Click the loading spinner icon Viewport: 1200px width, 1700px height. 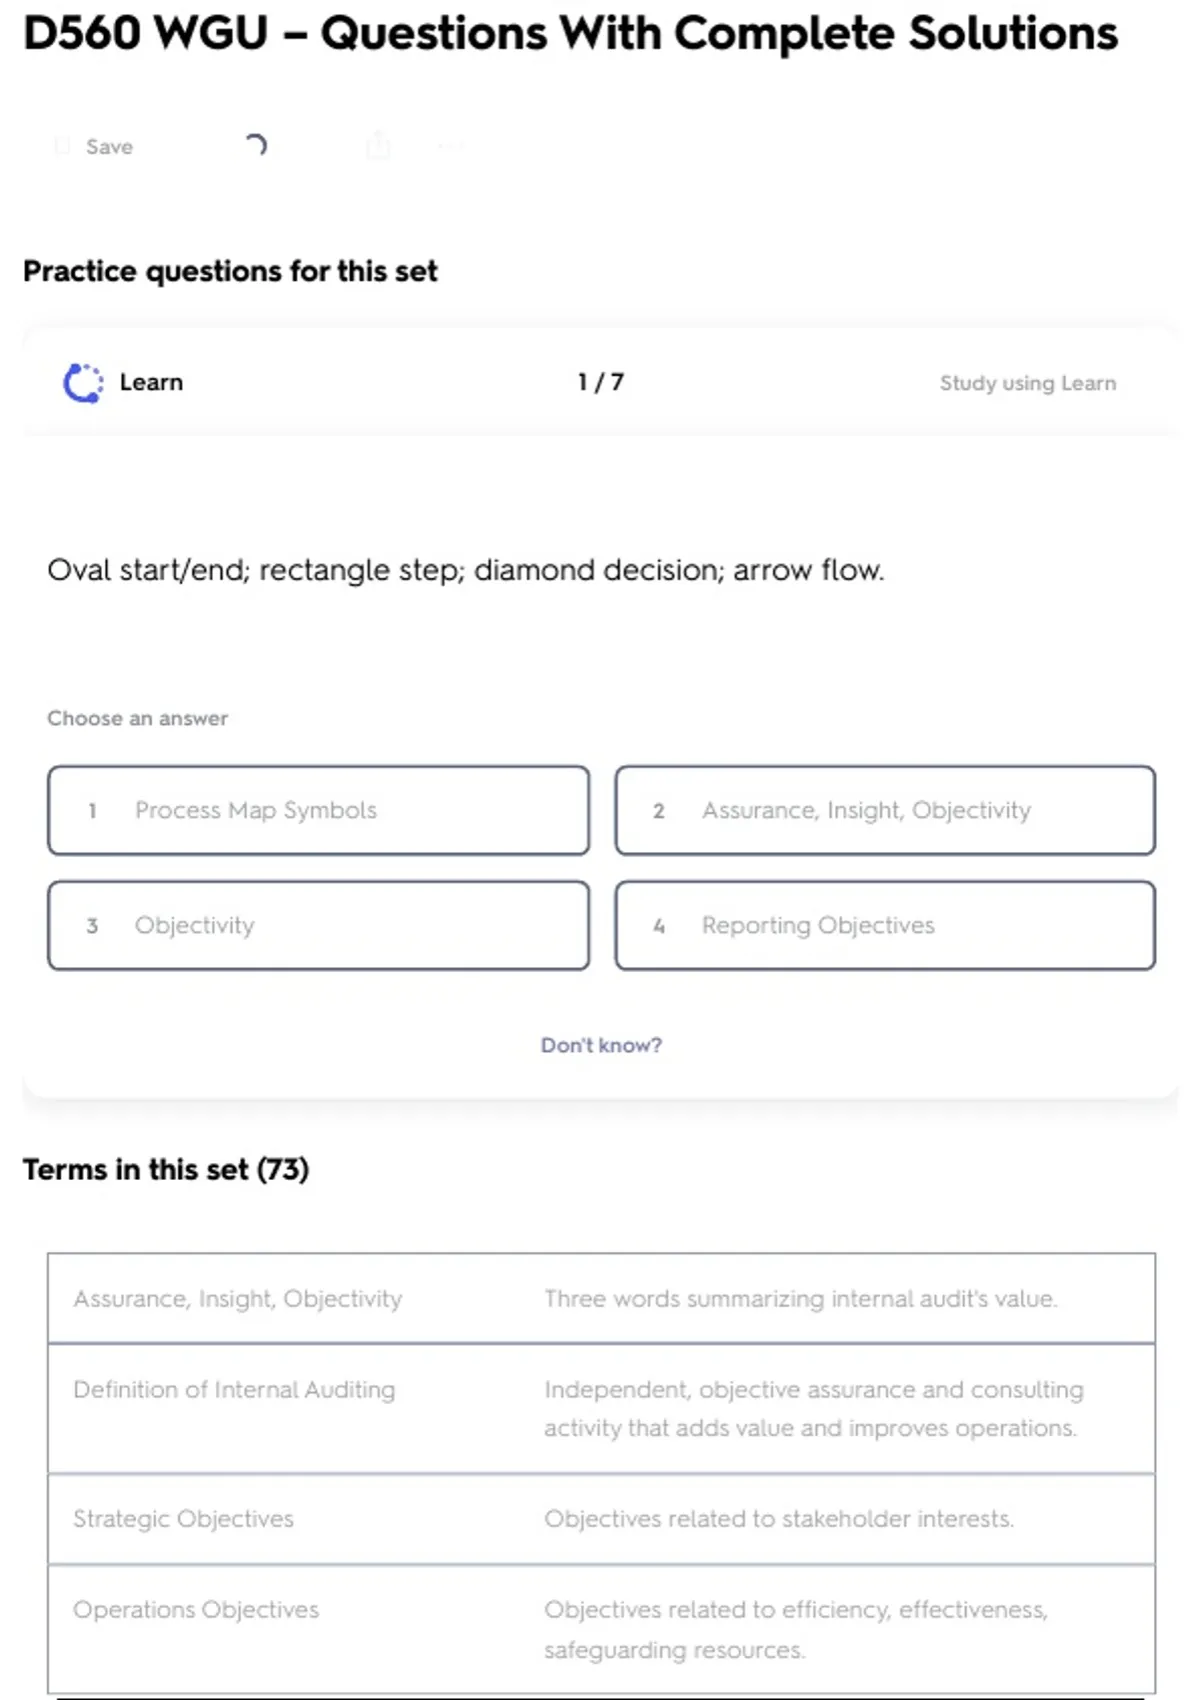coord(256,146)
